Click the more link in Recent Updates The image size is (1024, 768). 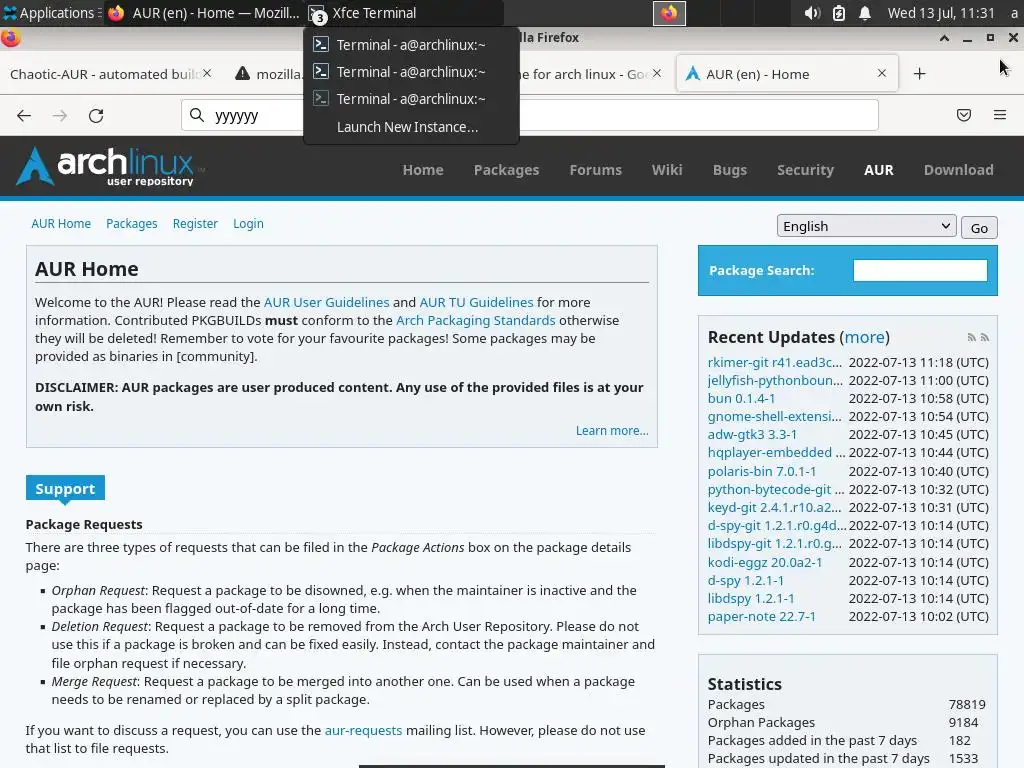tap(864, 337)
